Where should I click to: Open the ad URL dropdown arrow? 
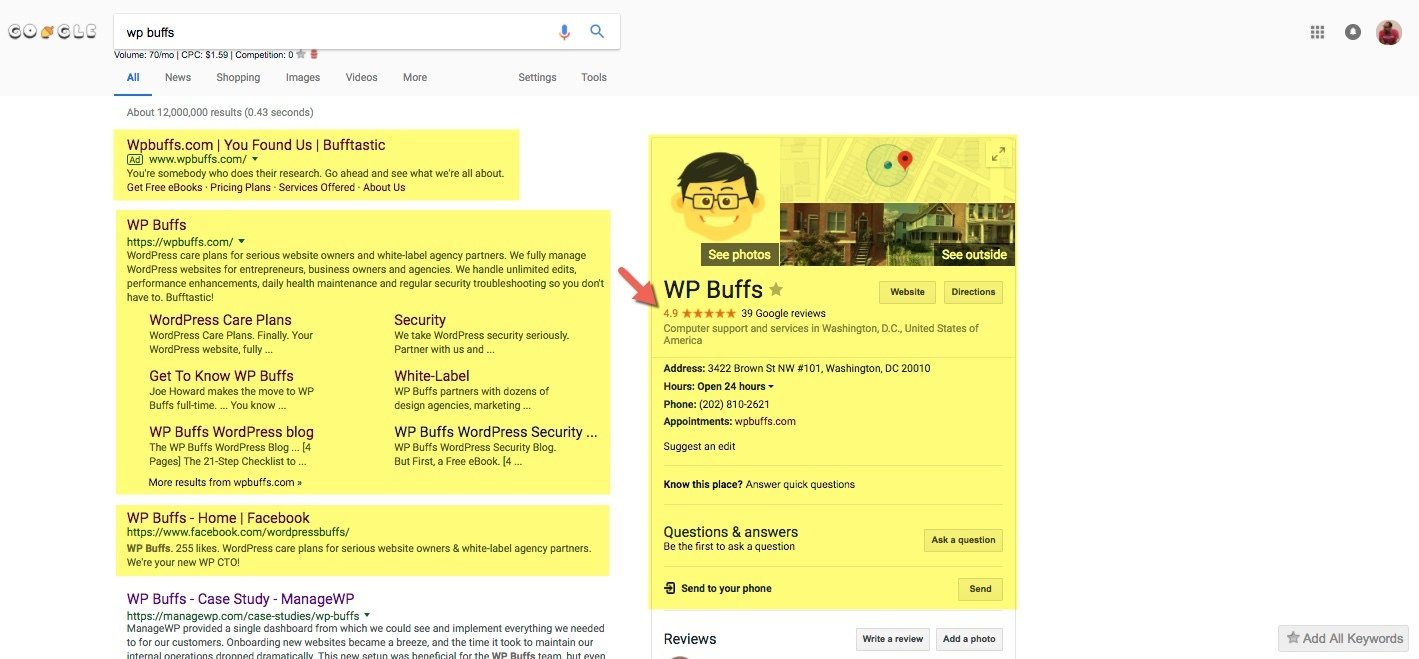(x=255, y=159)
